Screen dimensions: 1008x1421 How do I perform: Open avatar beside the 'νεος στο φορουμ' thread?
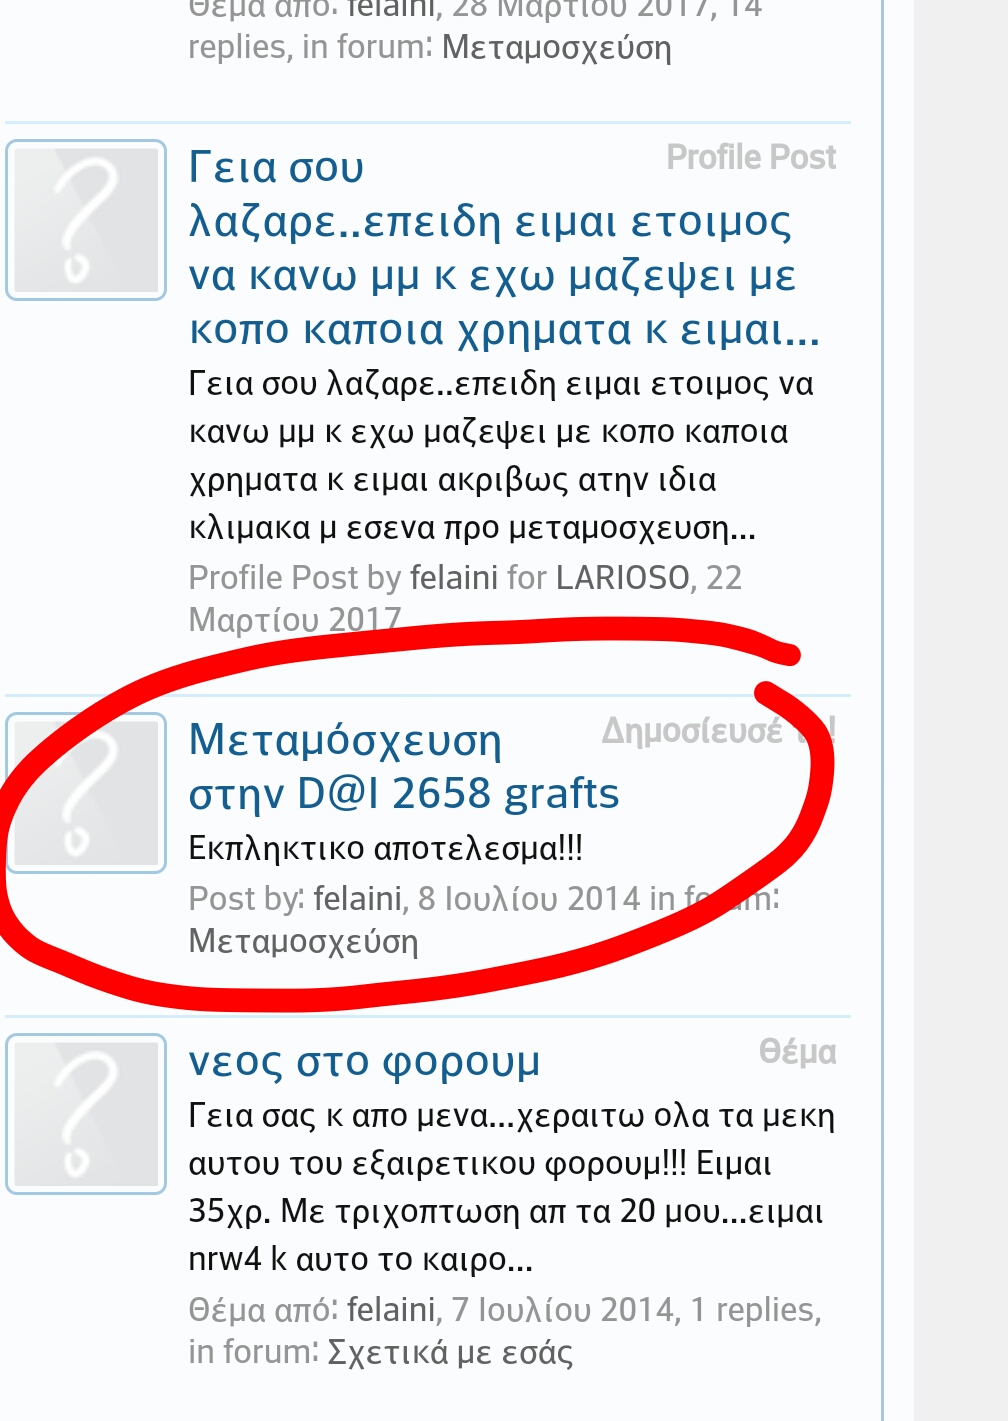point(86,1114)
